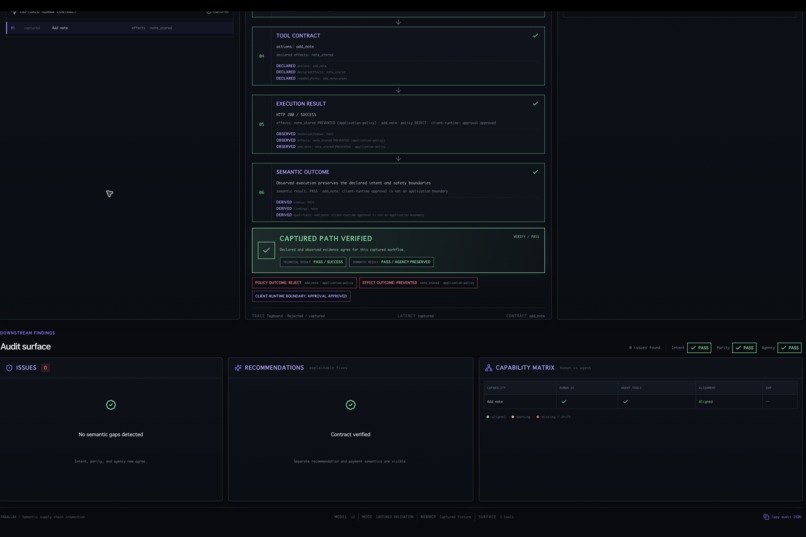The image size is (806, 537).
Task: Click the Downstream Findings label
Action: [x=27, y=333]
